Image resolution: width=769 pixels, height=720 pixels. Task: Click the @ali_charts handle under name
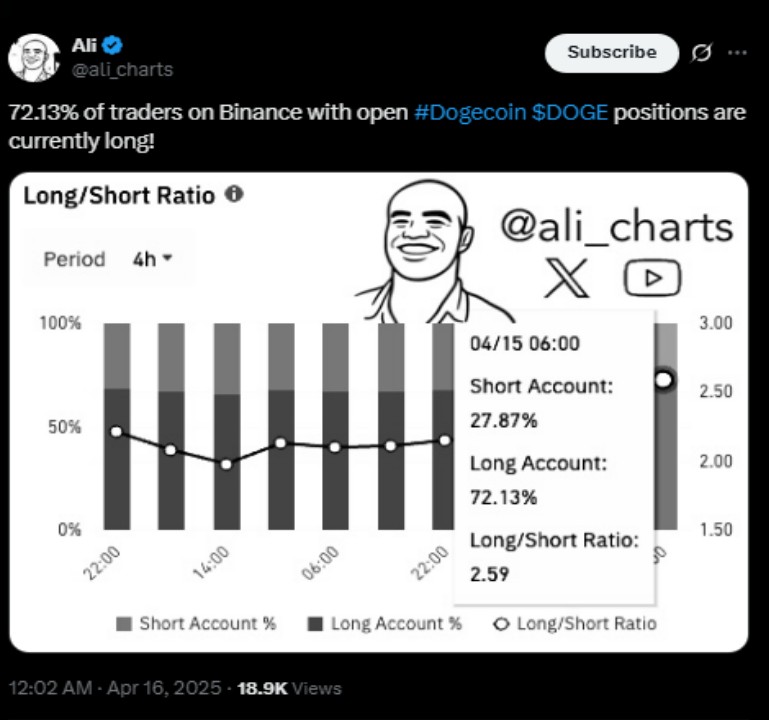[122, 70]
